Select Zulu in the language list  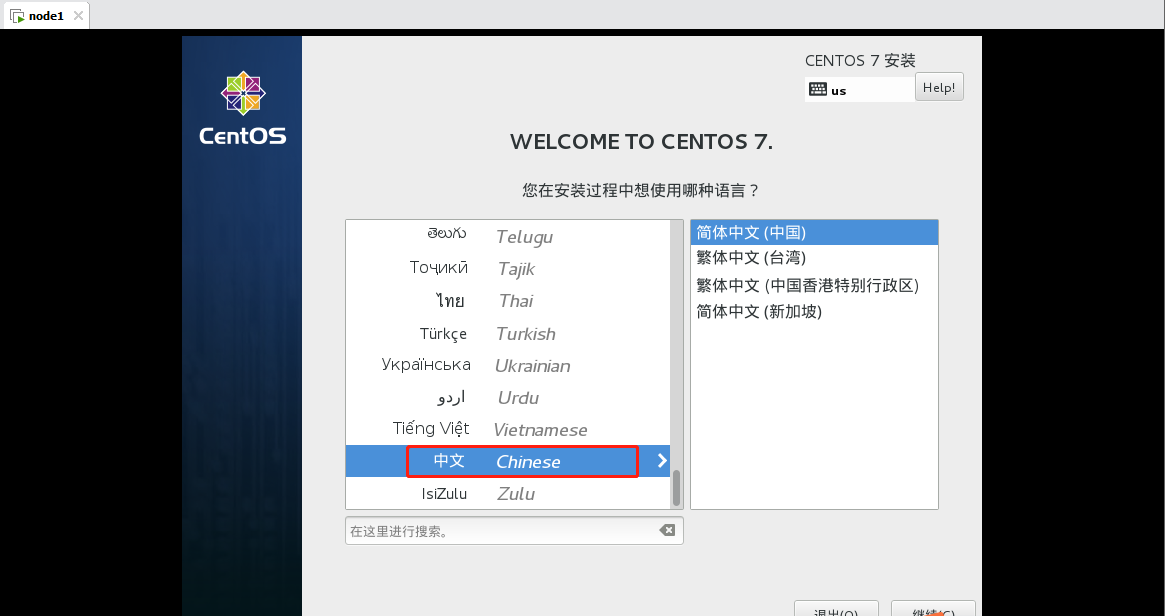click(507, 493)
